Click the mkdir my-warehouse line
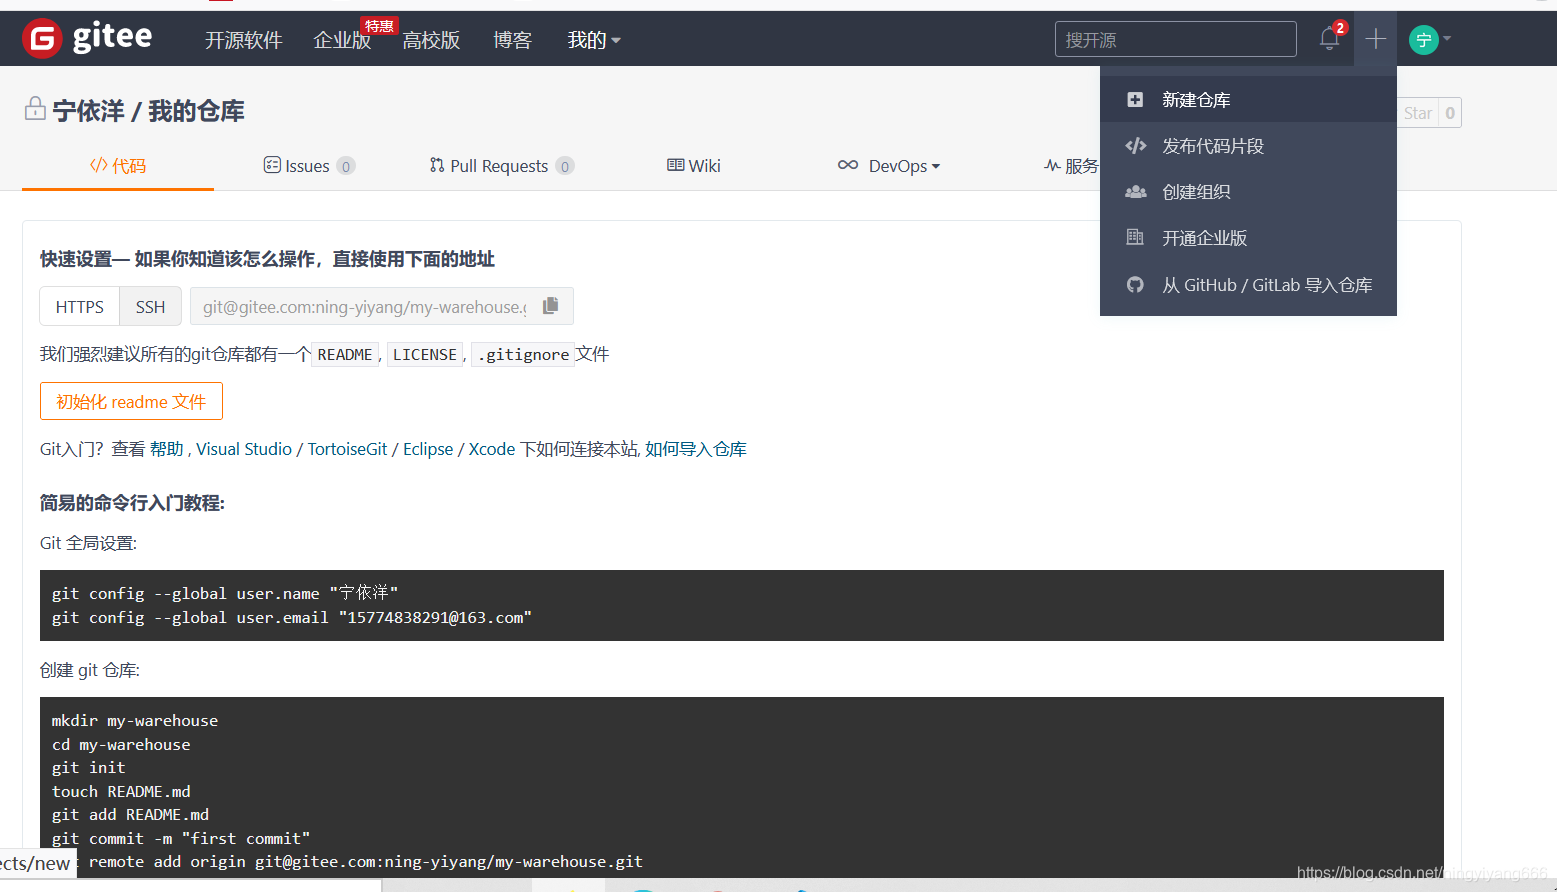Viewport: 1557px width, 892px height. [x=135, y=720]
